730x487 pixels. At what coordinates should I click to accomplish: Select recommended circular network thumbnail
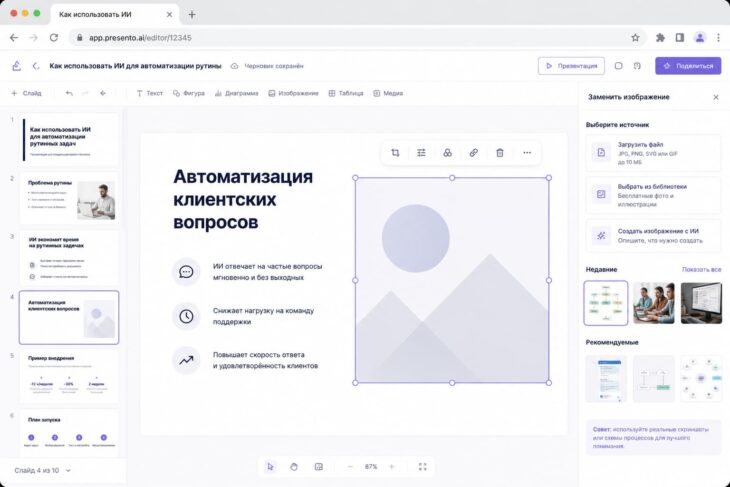coord(701,379)
